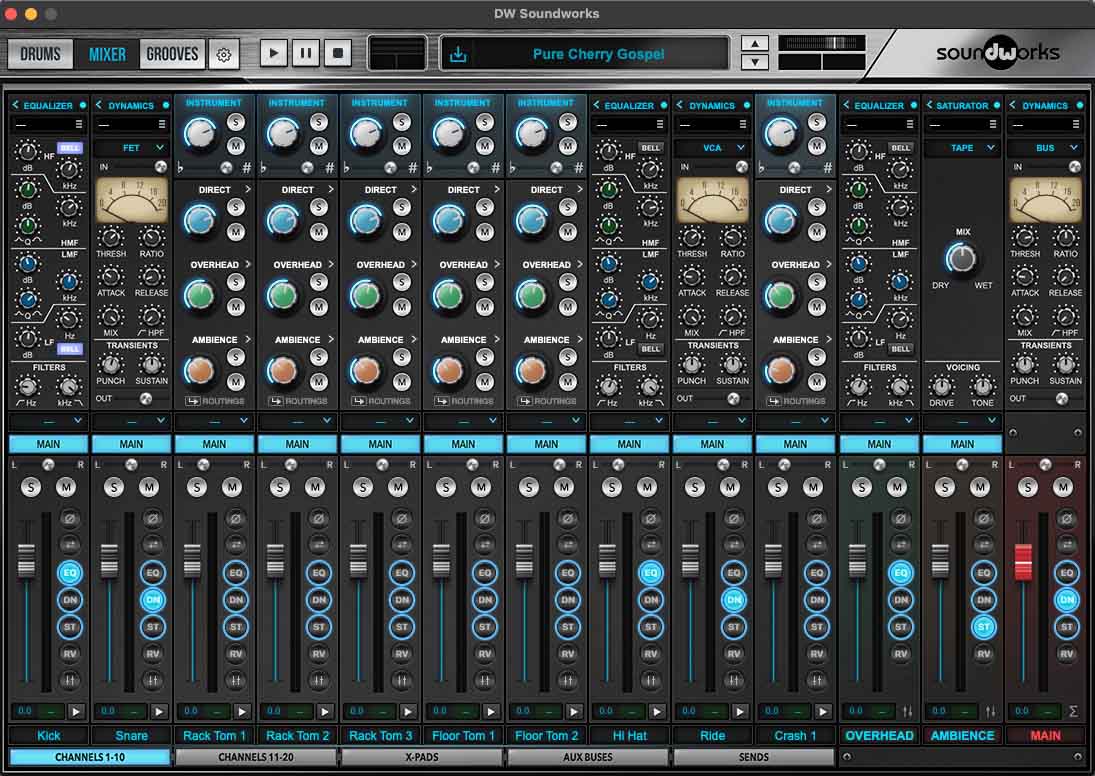Screen dimensions: 1095x776
Task: Mute the MAIN channel
Action: tap(1063, 487)
